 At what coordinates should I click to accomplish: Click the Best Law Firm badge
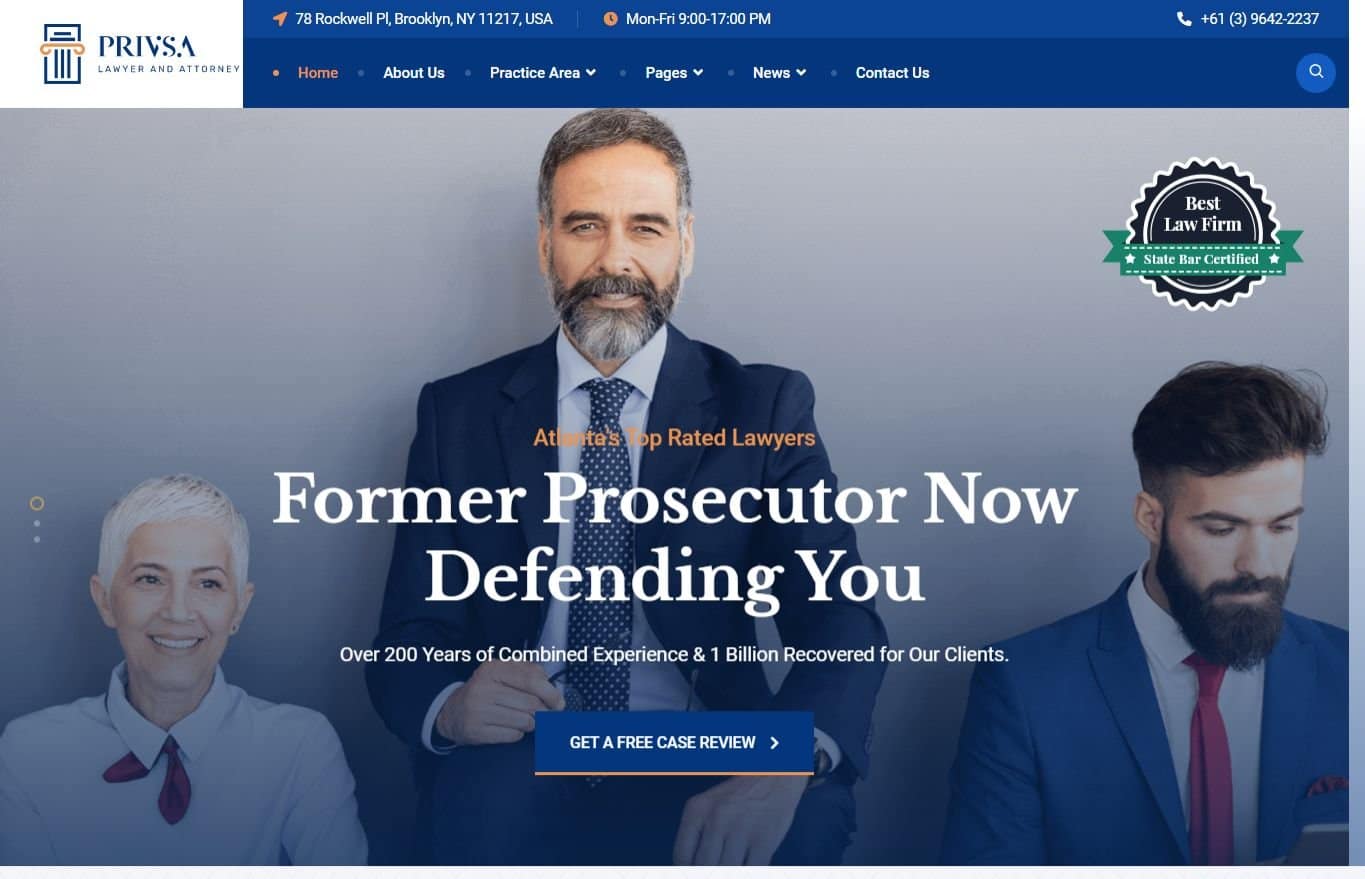click(1203, 234)
